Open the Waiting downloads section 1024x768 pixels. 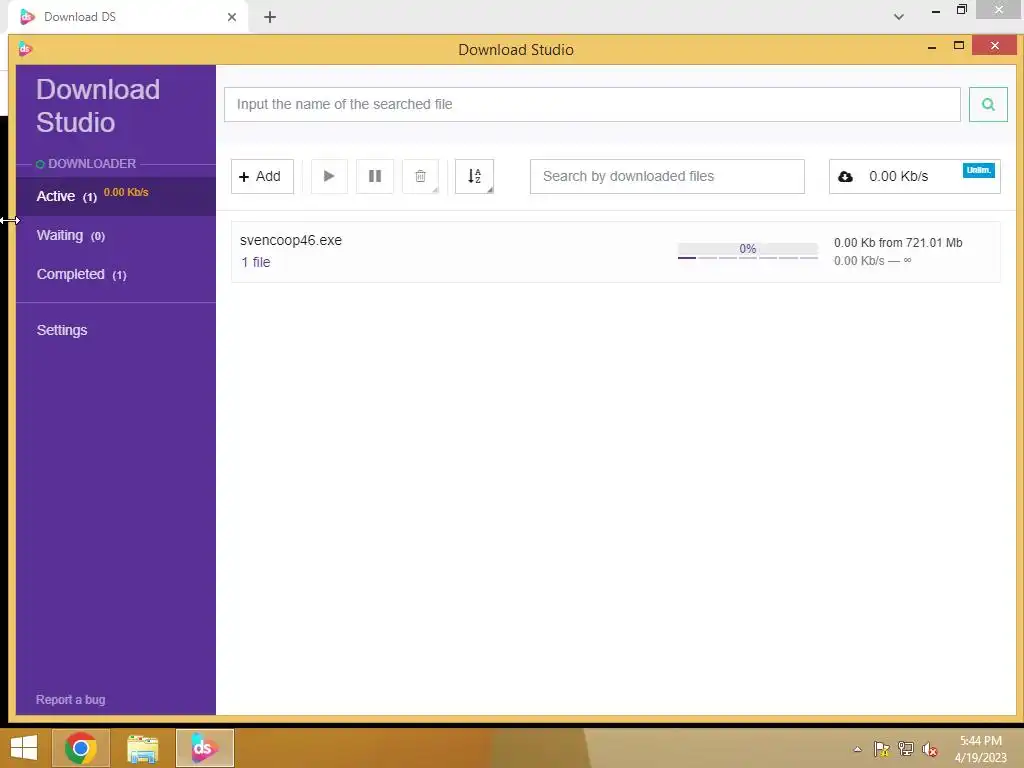pyautogui.click(x=116, y=235)
